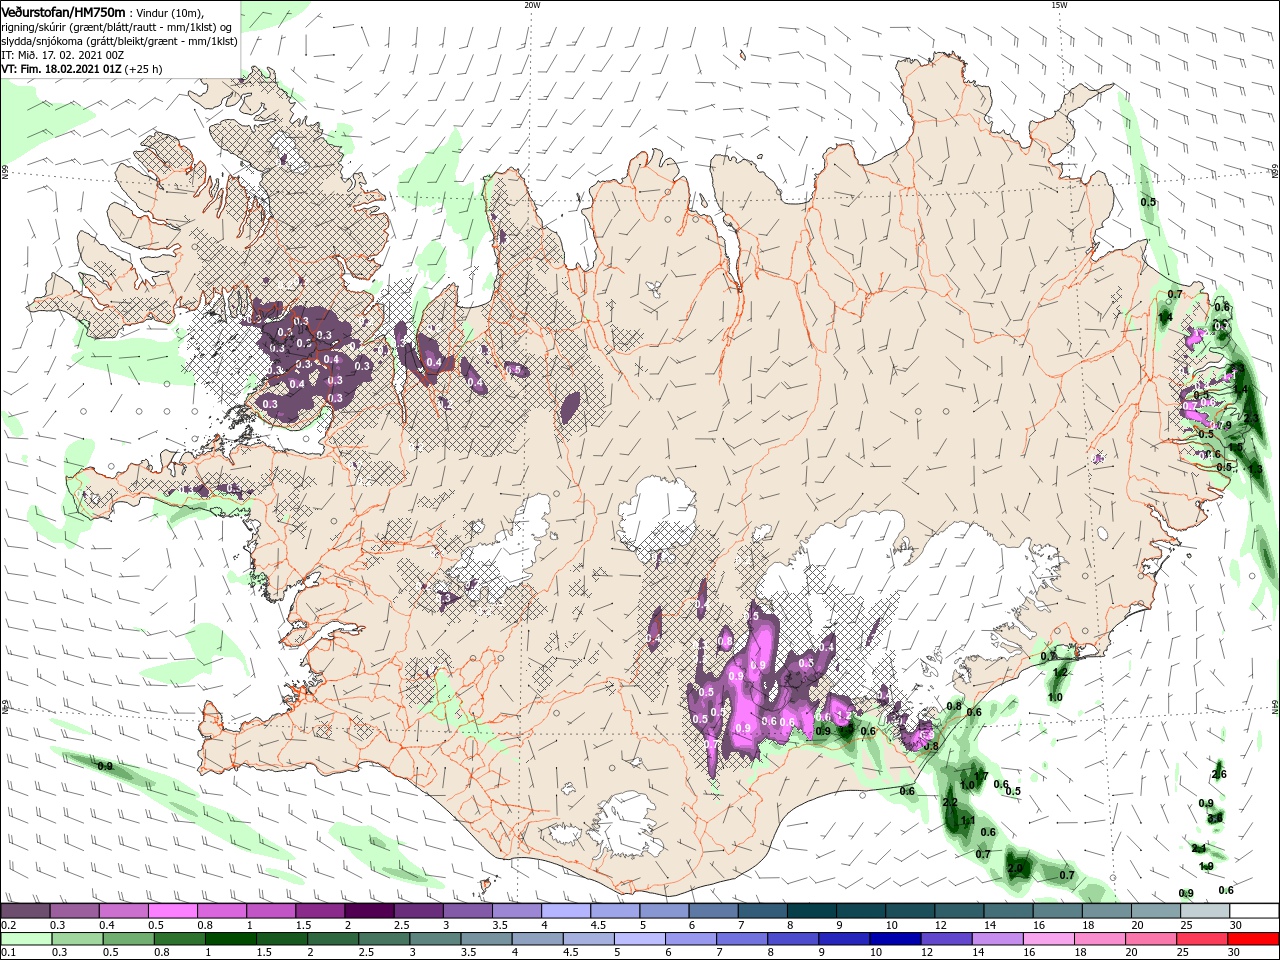
Task: Click the rain scale swatch starting at 20
Action: click(x=1150, y=939)
